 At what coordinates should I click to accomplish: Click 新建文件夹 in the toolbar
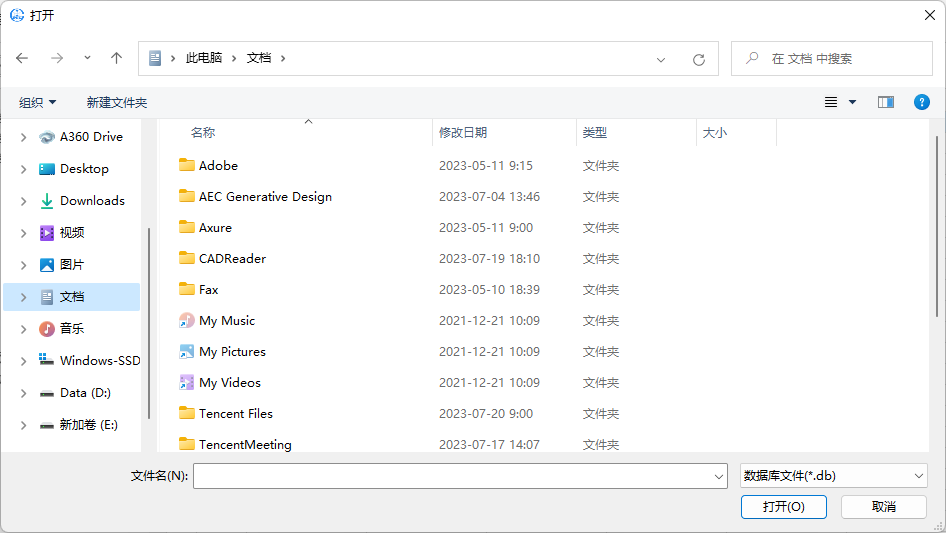pyautogui.click(x=116, y=103)
